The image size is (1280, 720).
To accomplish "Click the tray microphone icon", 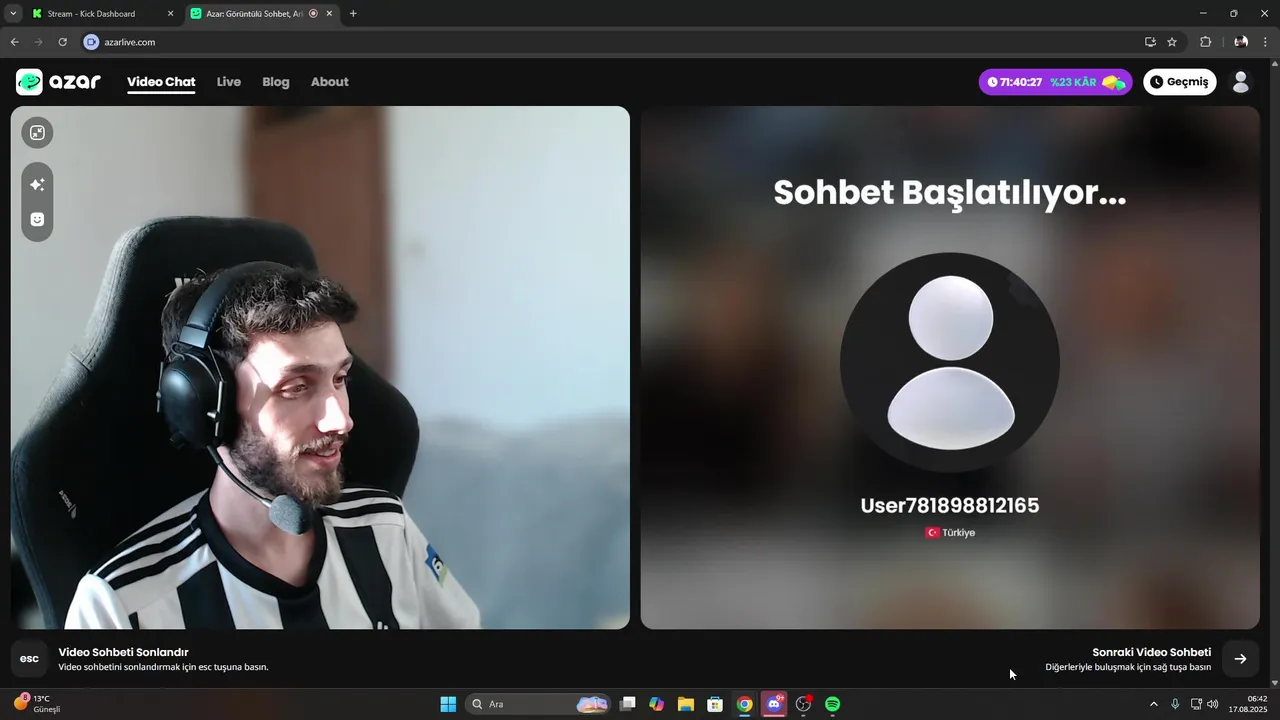I will [x=1175, y=704].
